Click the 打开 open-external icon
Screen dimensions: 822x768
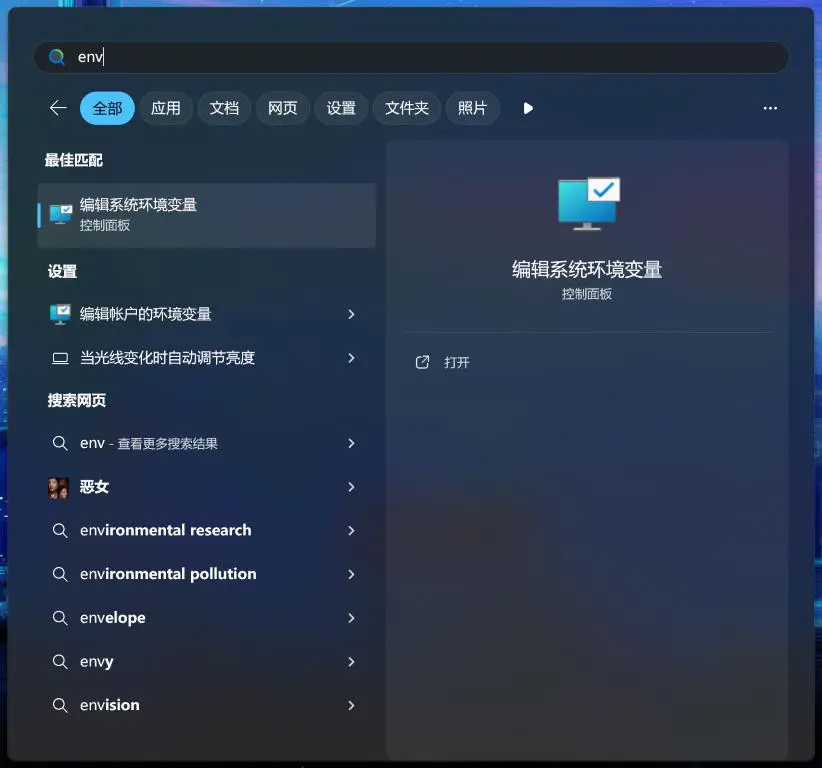pyautogui.click(x=422, y=362)
